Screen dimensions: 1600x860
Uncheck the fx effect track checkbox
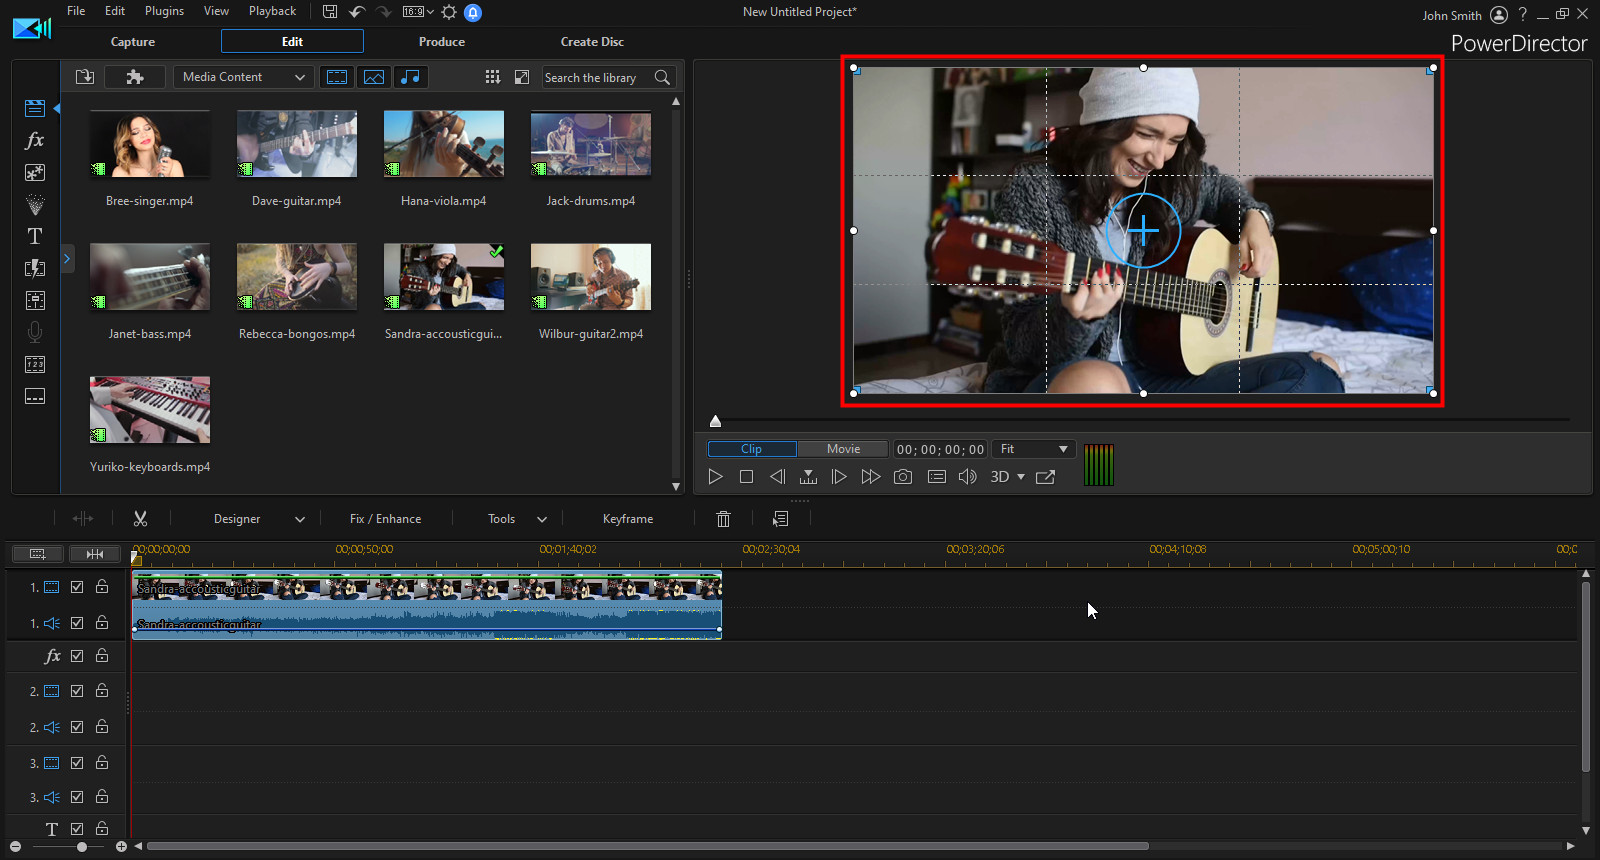pos(77,656)
